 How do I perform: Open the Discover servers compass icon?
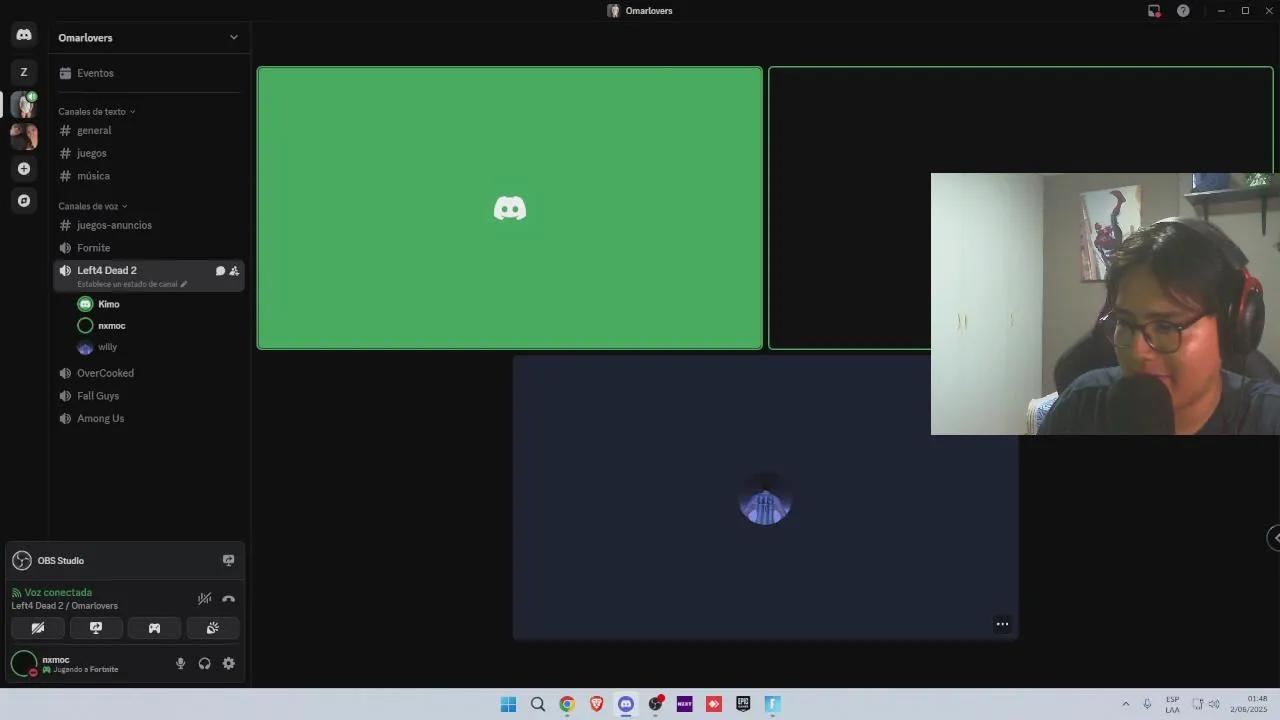point(24,201)
